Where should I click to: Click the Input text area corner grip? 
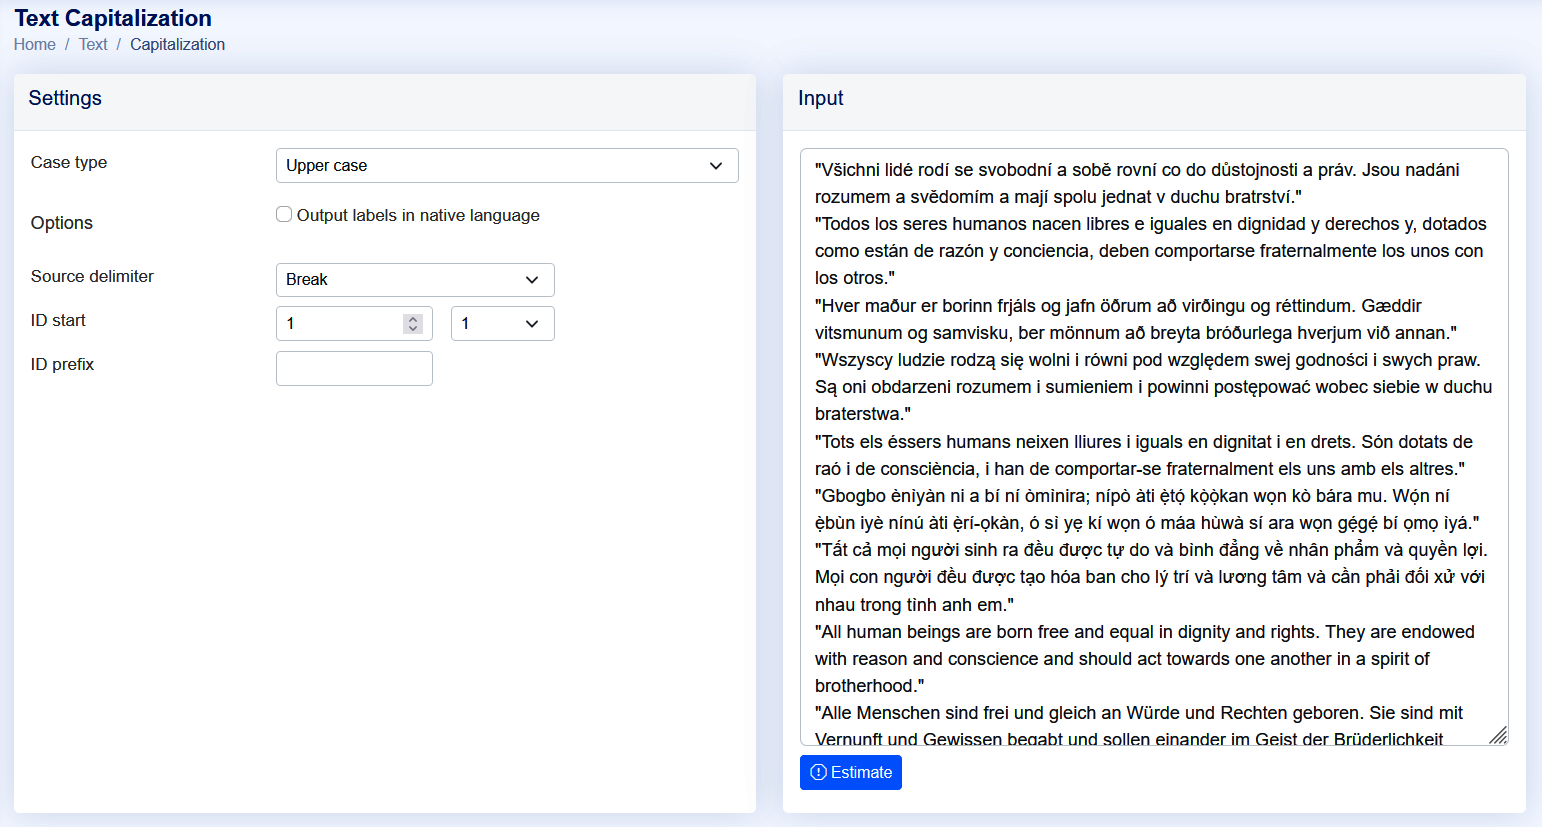pos(1498,735)
